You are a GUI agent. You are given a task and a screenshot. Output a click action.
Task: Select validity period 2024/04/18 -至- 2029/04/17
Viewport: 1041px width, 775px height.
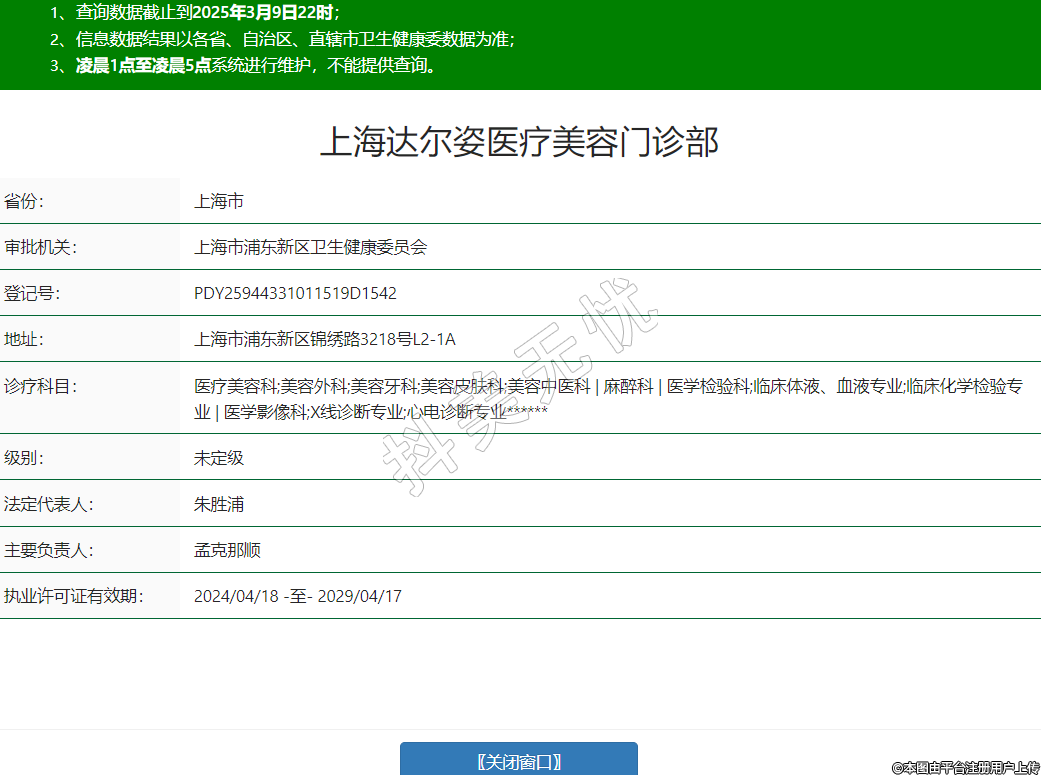click(297, 596)
